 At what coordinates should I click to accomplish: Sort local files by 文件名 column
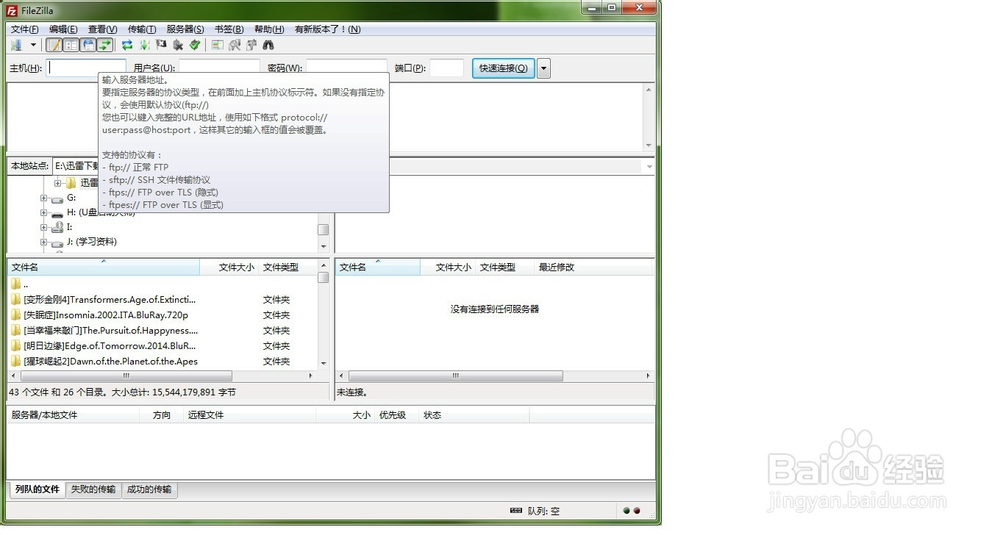pos(103,267)
